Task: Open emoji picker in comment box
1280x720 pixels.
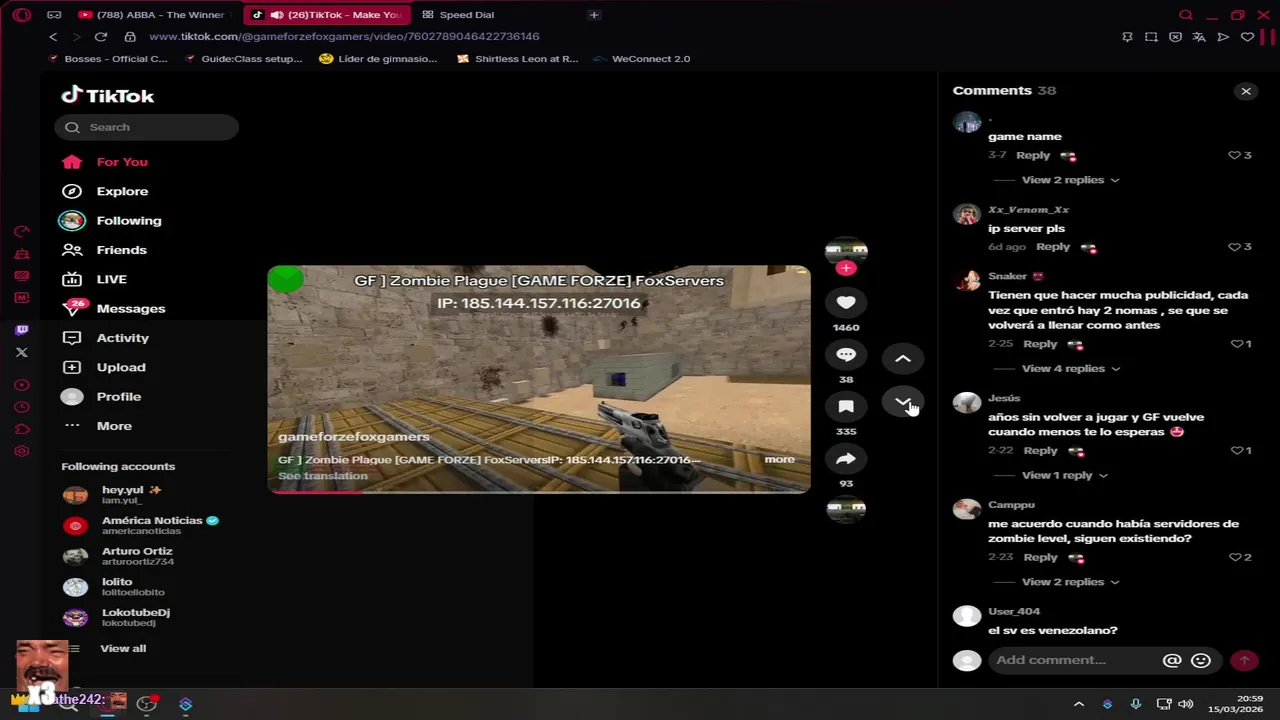Action: coord(1201,660)
